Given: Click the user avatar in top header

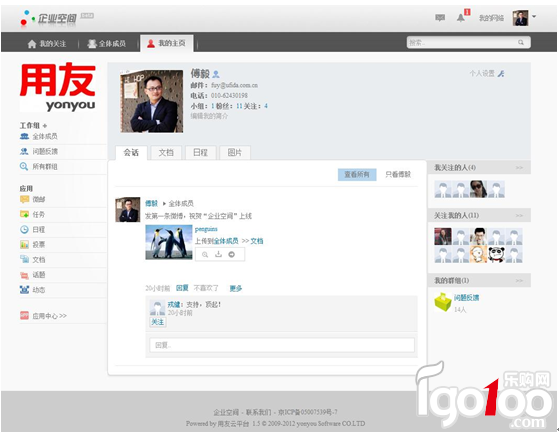Looking at the screenshot, I should point(520,18).
